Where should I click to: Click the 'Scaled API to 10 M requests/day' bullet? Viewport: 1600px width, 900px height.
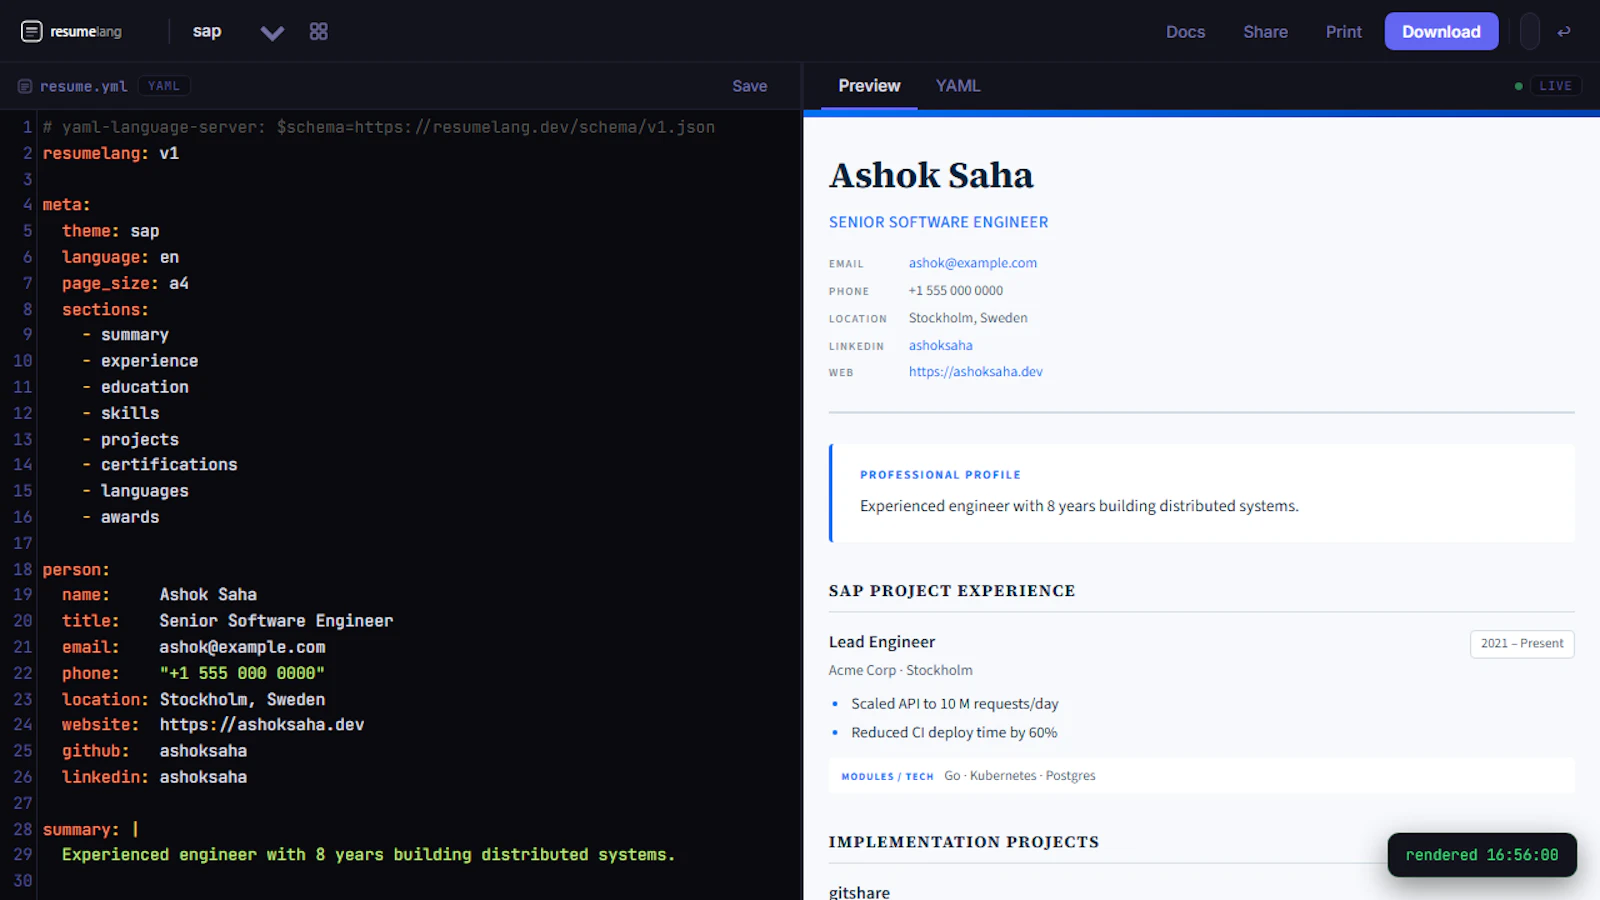(x=954, y=704)
